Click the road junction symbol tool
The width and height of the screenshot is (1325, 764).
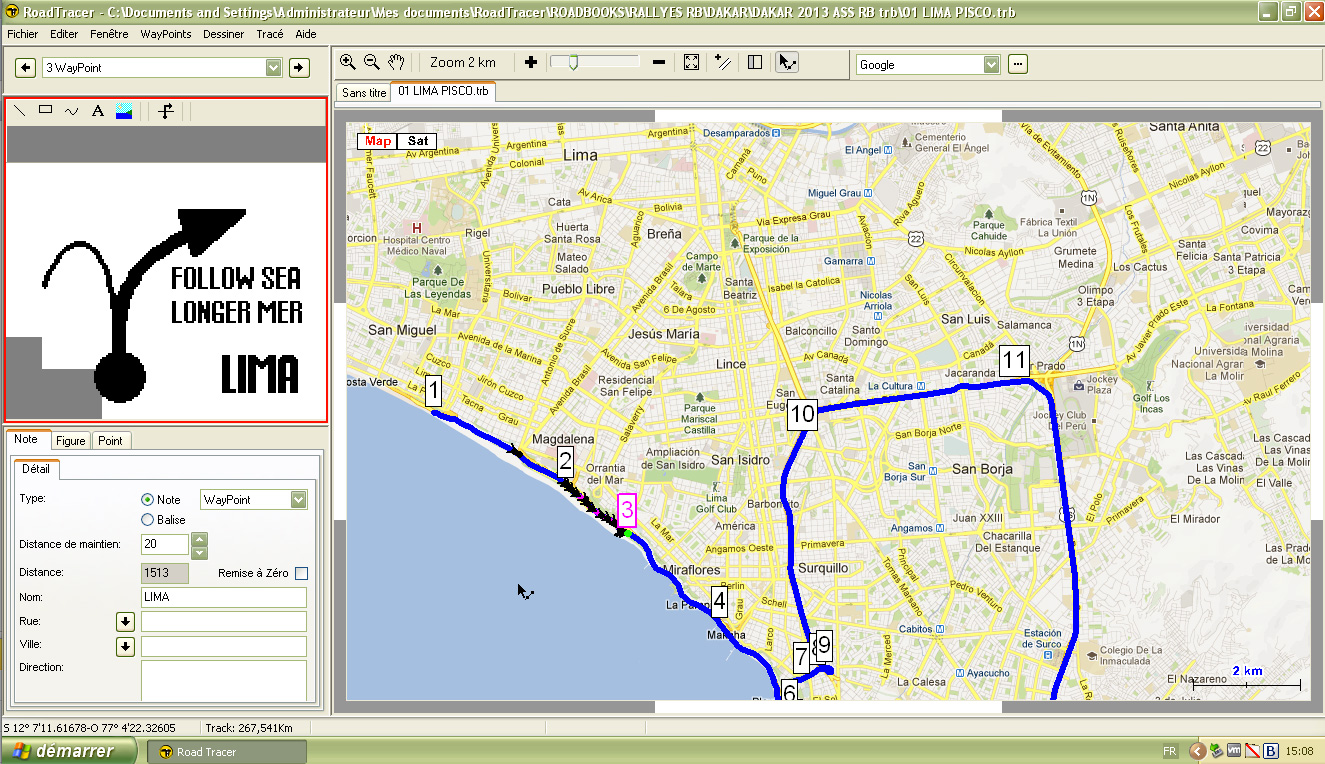[x=167, y=111]
